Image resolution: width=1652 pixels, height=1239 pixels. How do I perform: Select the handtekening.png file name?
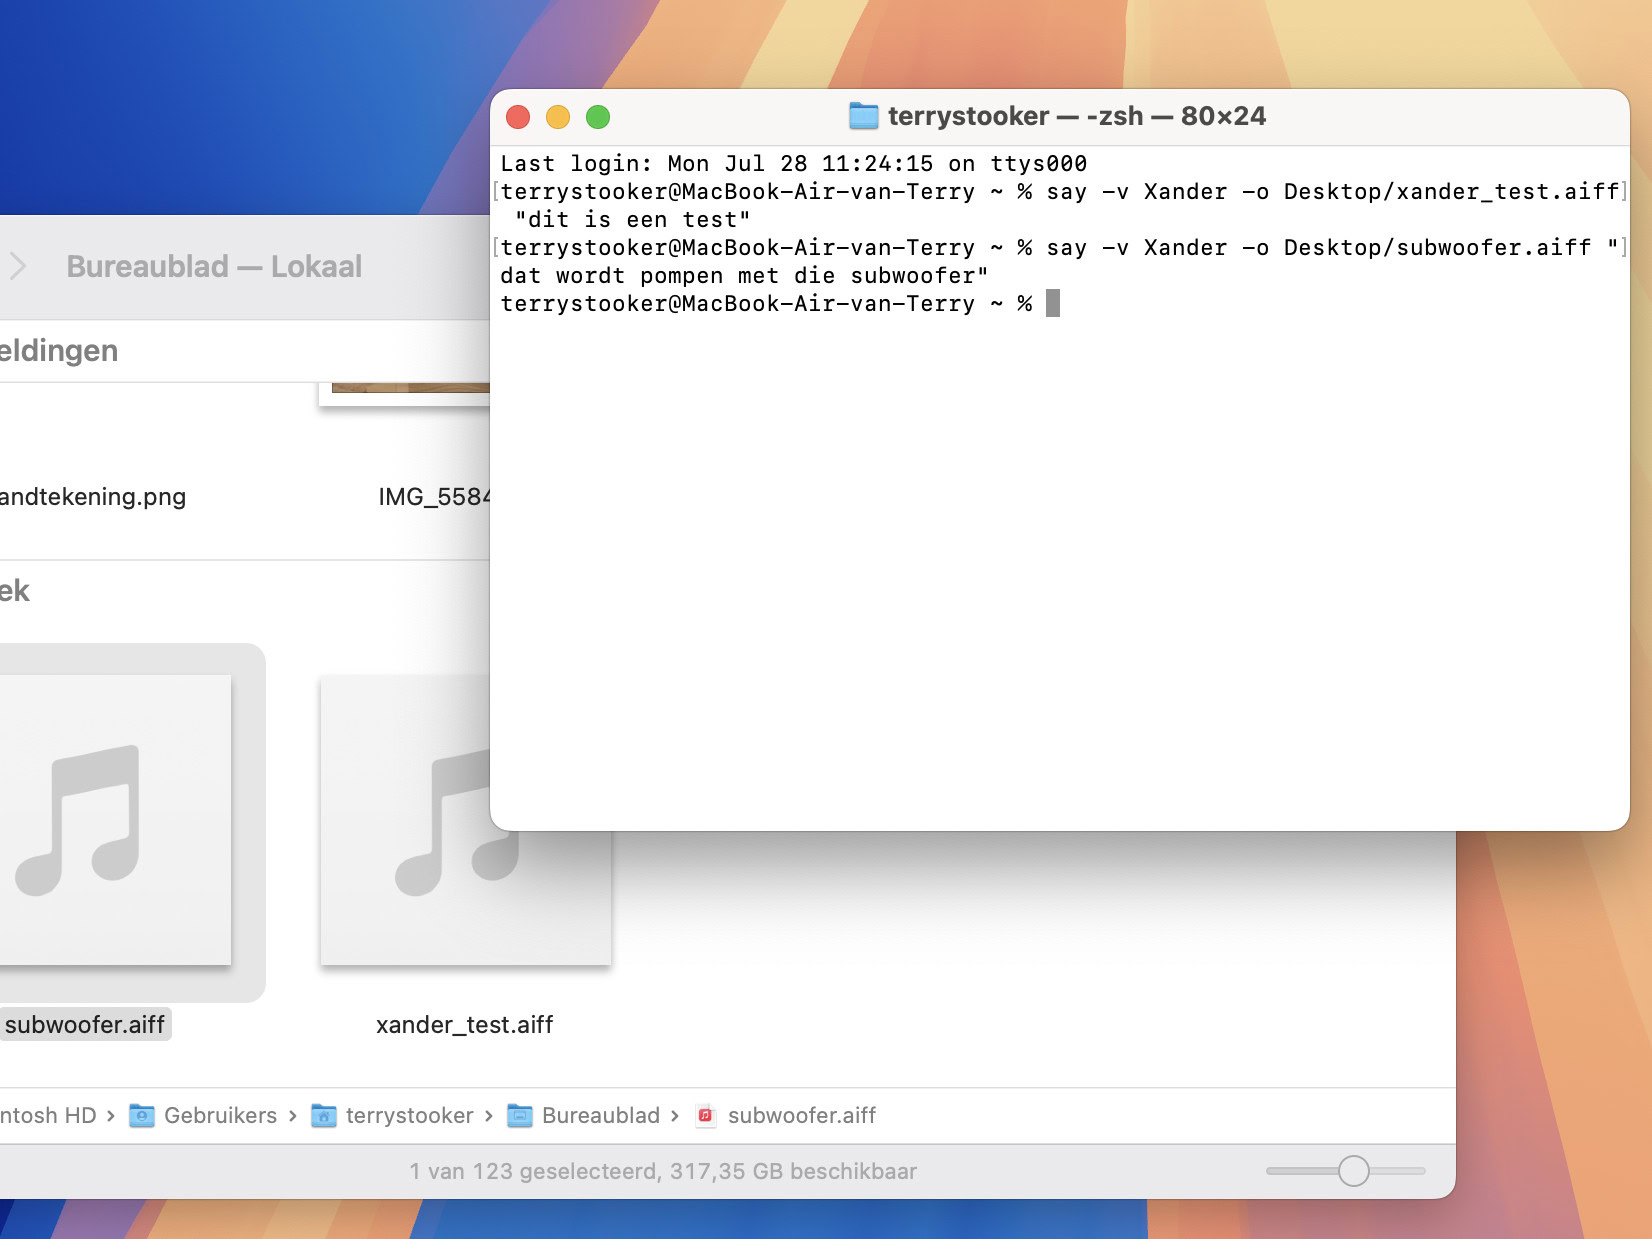92,496
